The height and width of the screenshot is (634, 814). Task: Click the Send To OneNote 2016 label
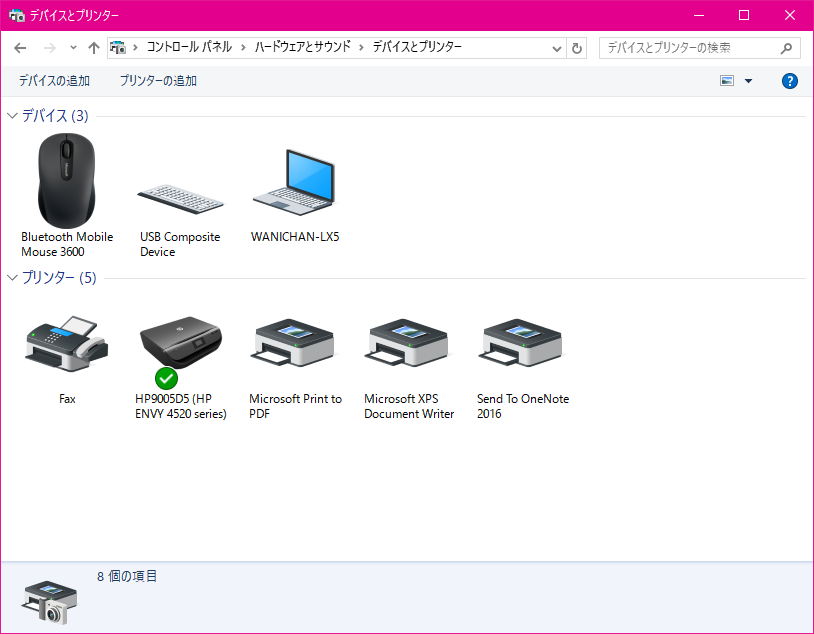pyautogui.click(x=523, y=406)
